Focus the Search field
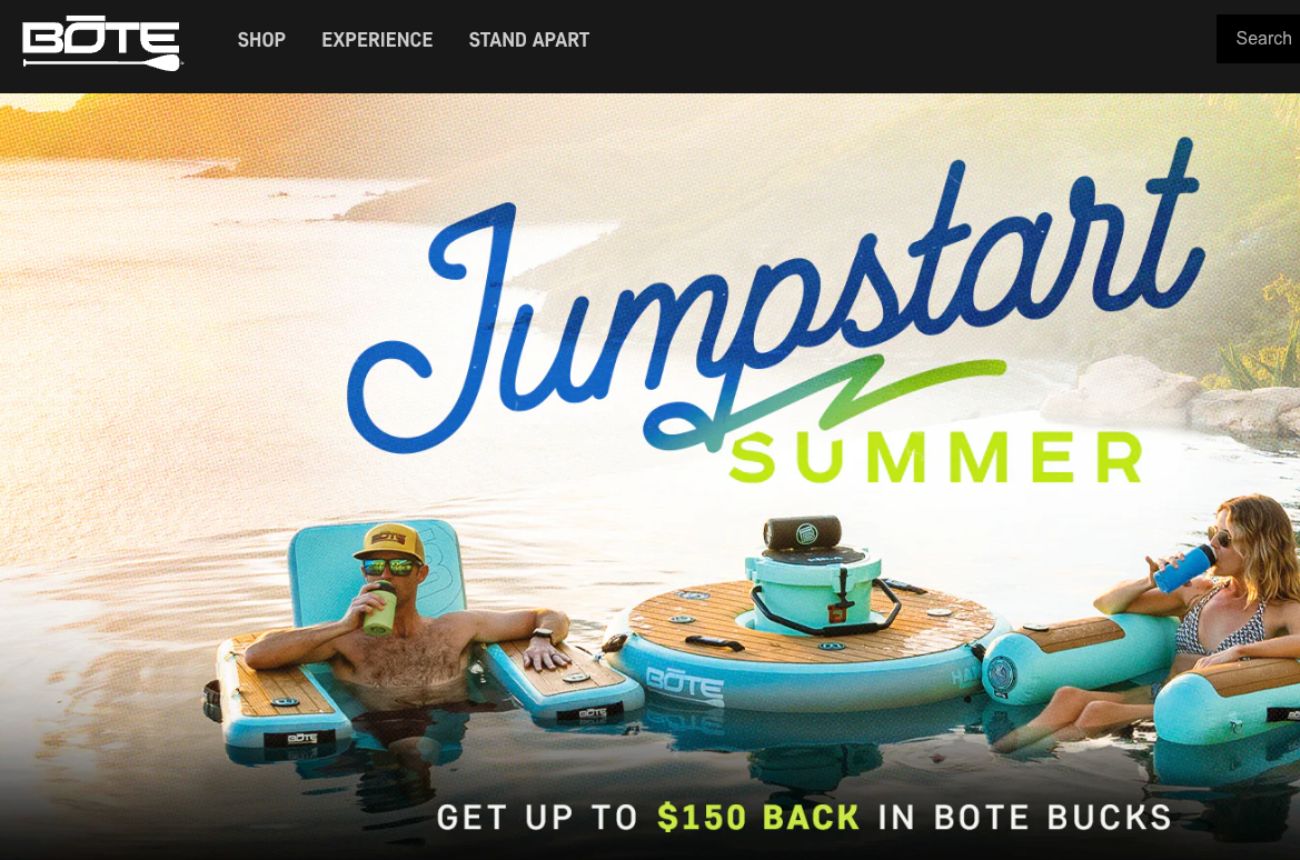Image resolution: width=1300 pixels, height=860 pixels. coord(1258,39)
